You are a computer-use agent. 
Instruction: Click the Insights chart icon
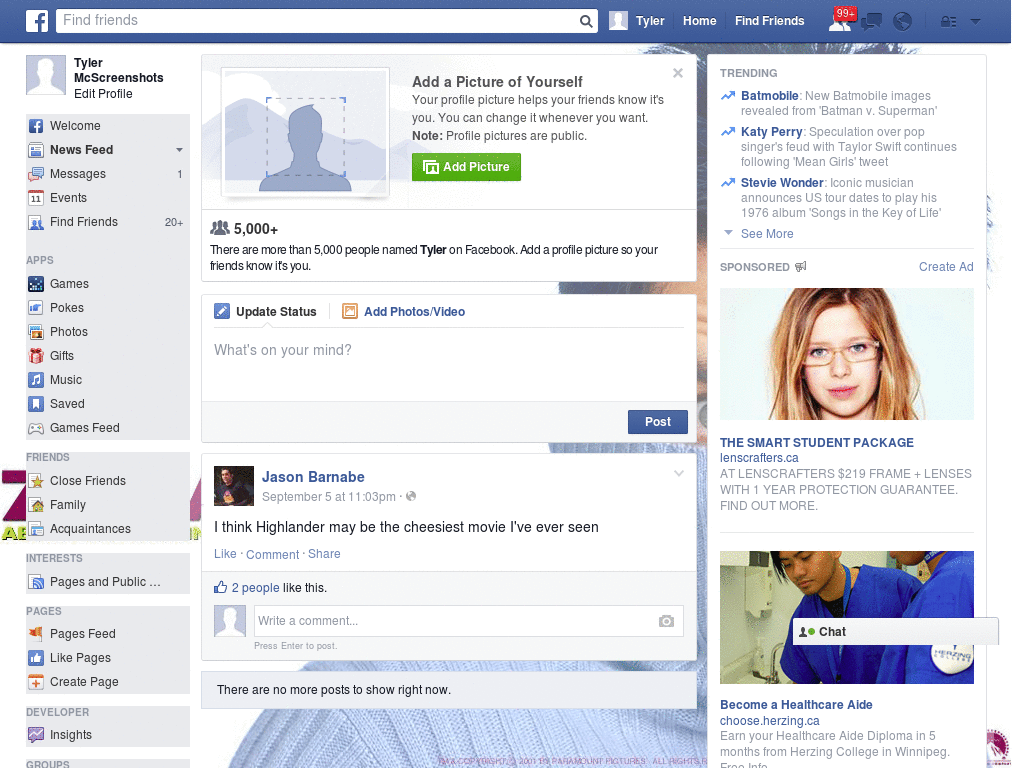[36, 735]
